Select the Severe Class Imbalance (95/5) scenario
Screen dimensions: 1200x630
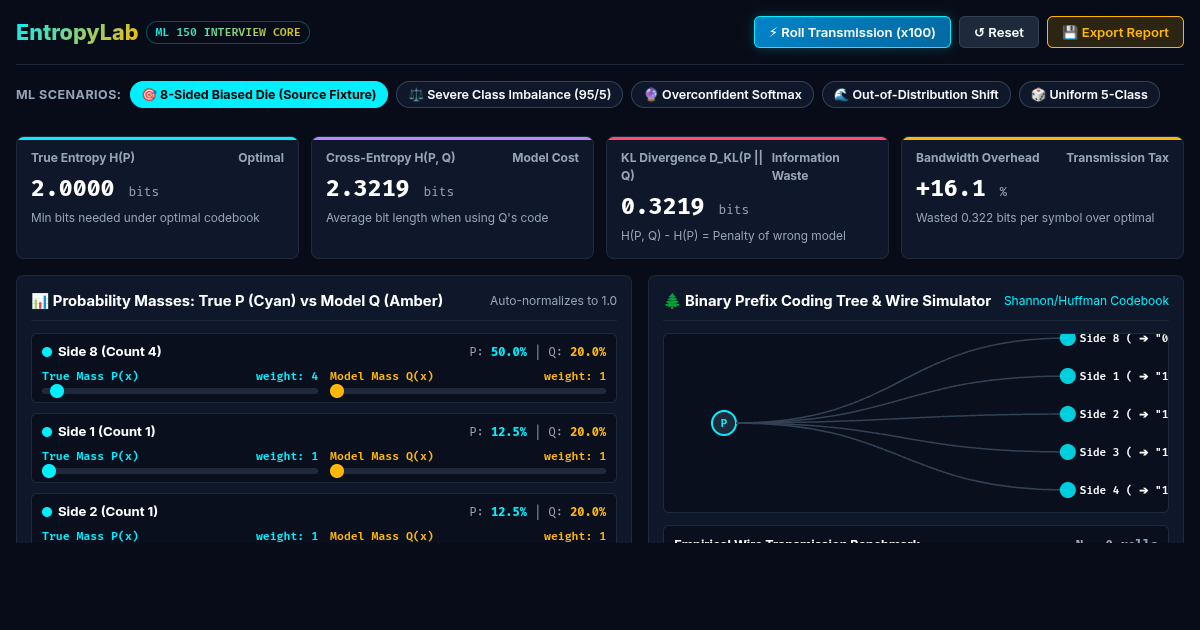[509, 95]
